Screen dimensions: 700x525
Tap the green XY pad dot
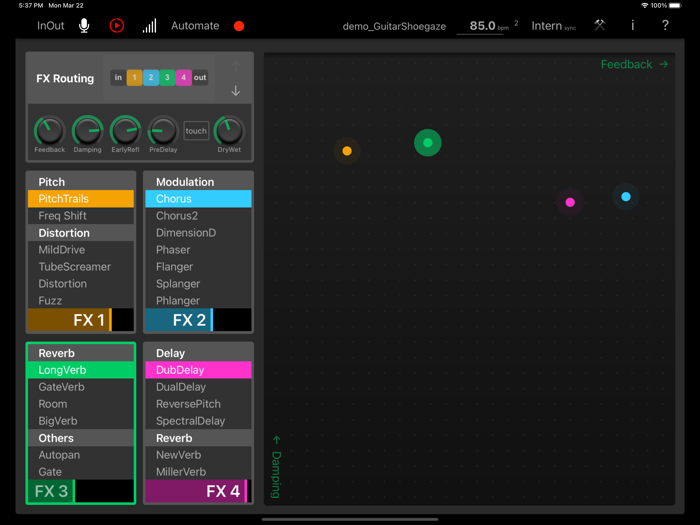coord(428,143)
